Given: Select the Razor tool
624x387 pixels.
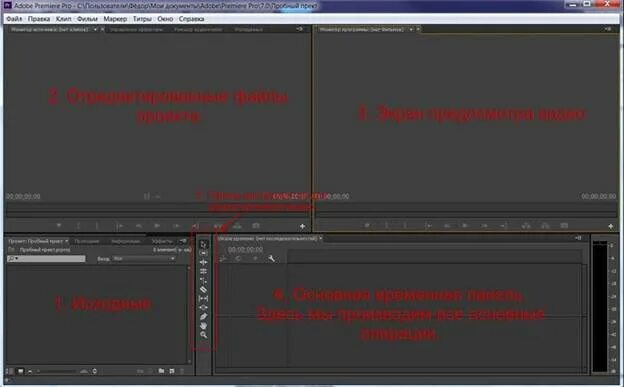Looking at the screenshot, I should point(203,289).
